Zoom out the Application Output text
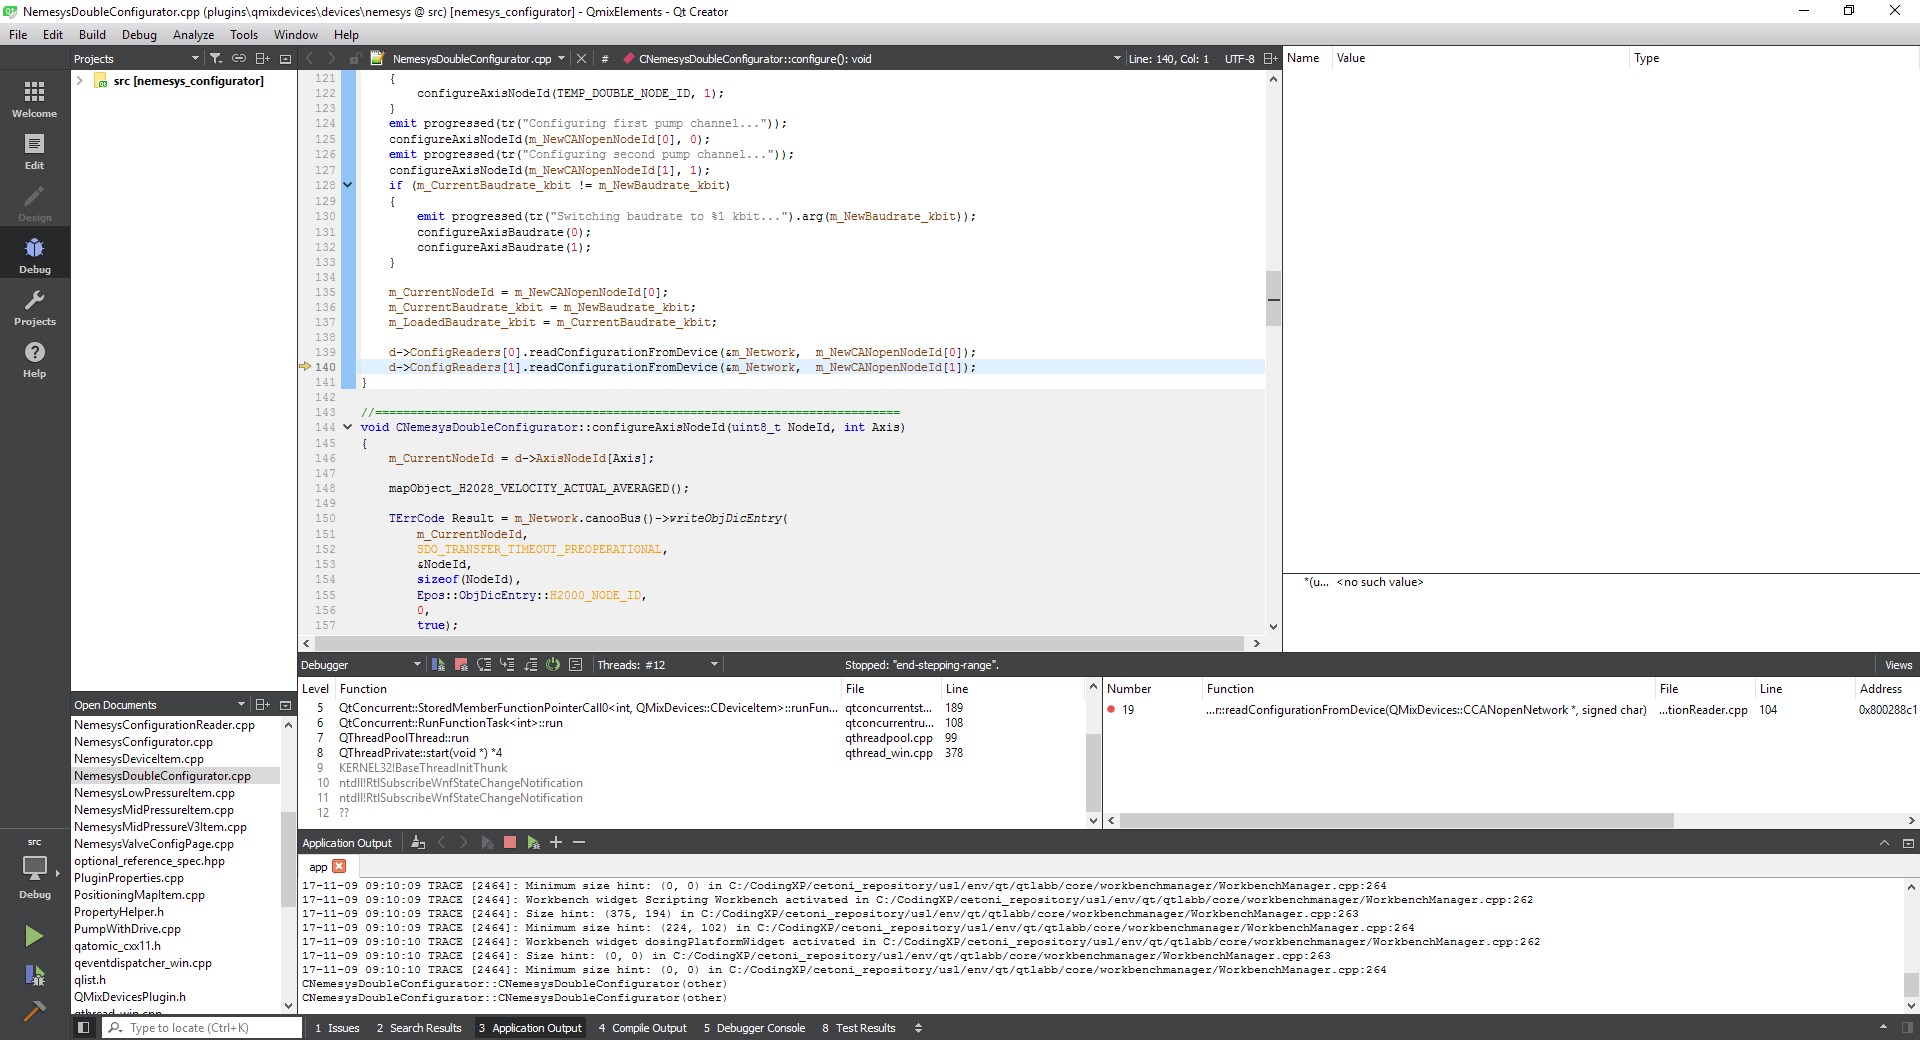 pos(579,843)
